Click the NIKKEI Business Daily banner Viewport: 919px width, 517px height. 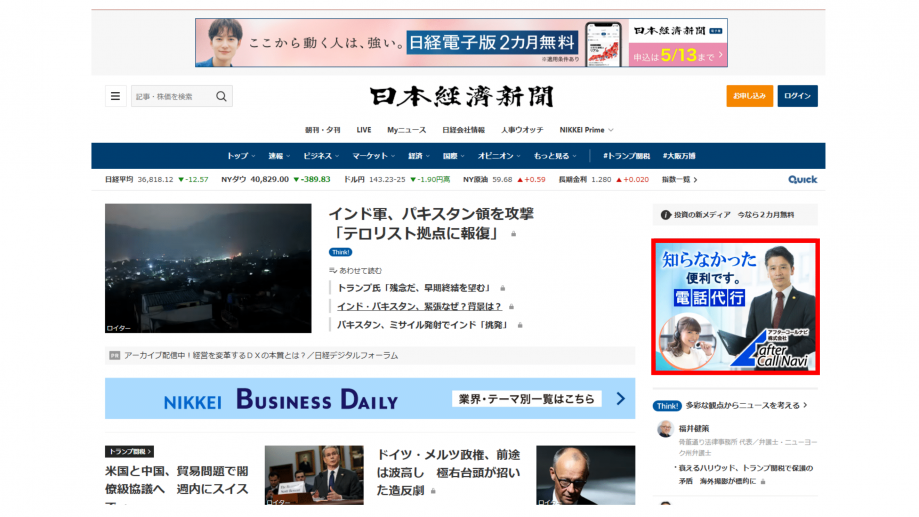tap(370, 399)
